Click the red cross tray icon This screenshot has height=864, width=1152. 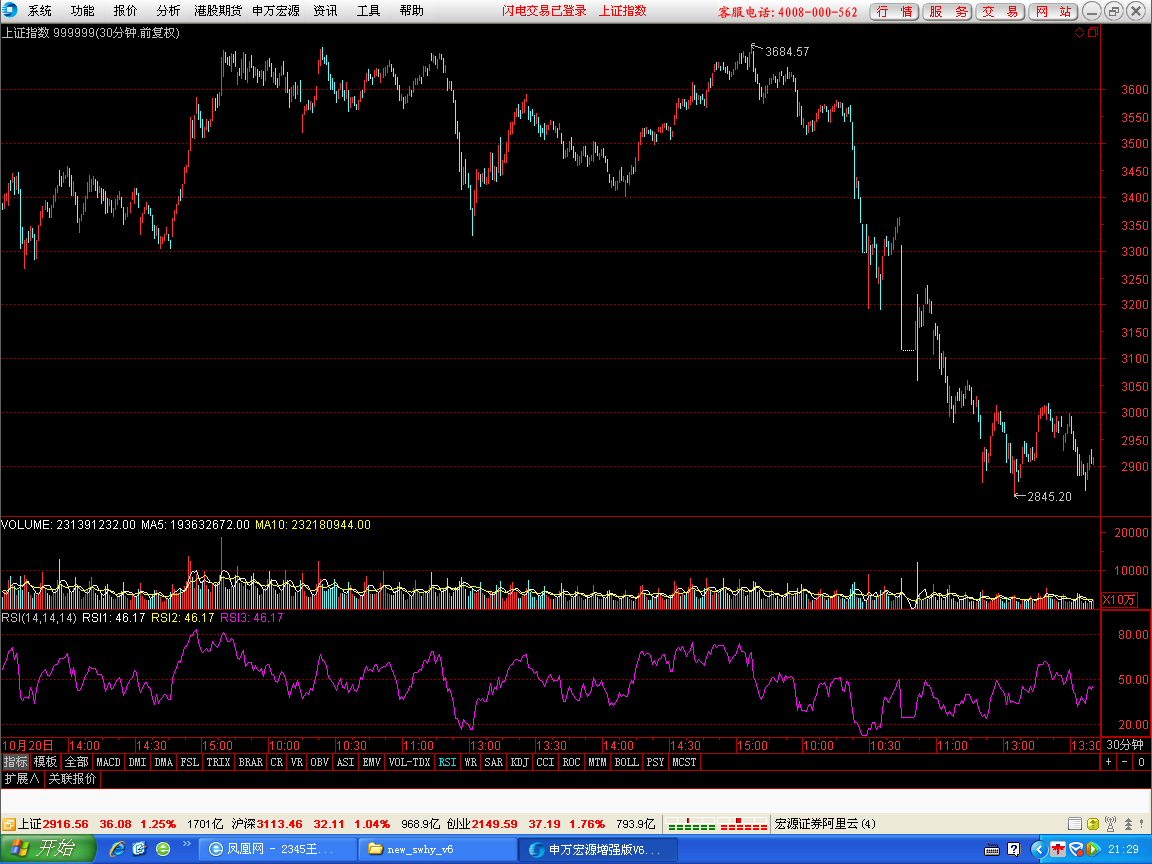(1058, 849)
